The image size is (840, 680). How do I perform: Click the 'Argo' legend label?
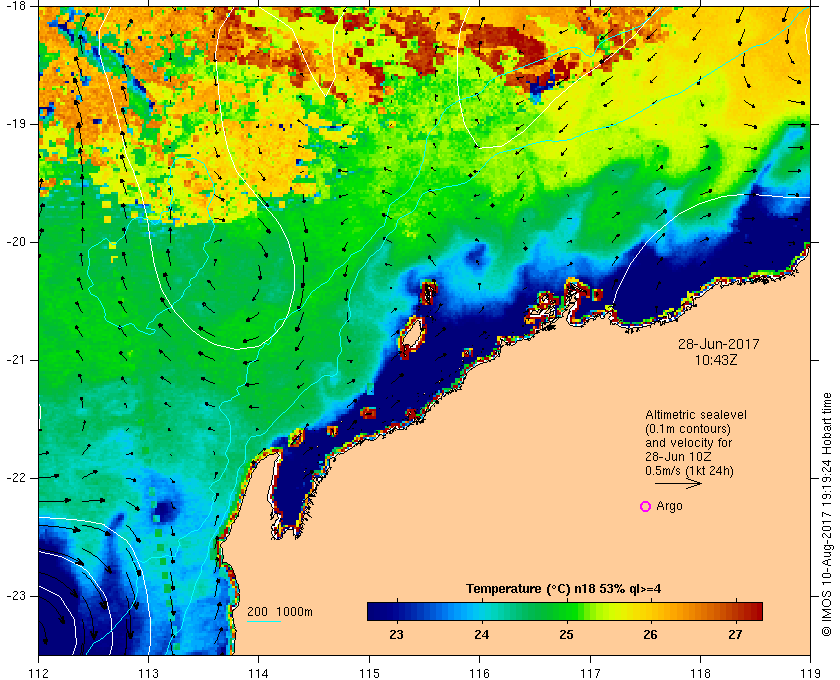(x=669, y=506)
